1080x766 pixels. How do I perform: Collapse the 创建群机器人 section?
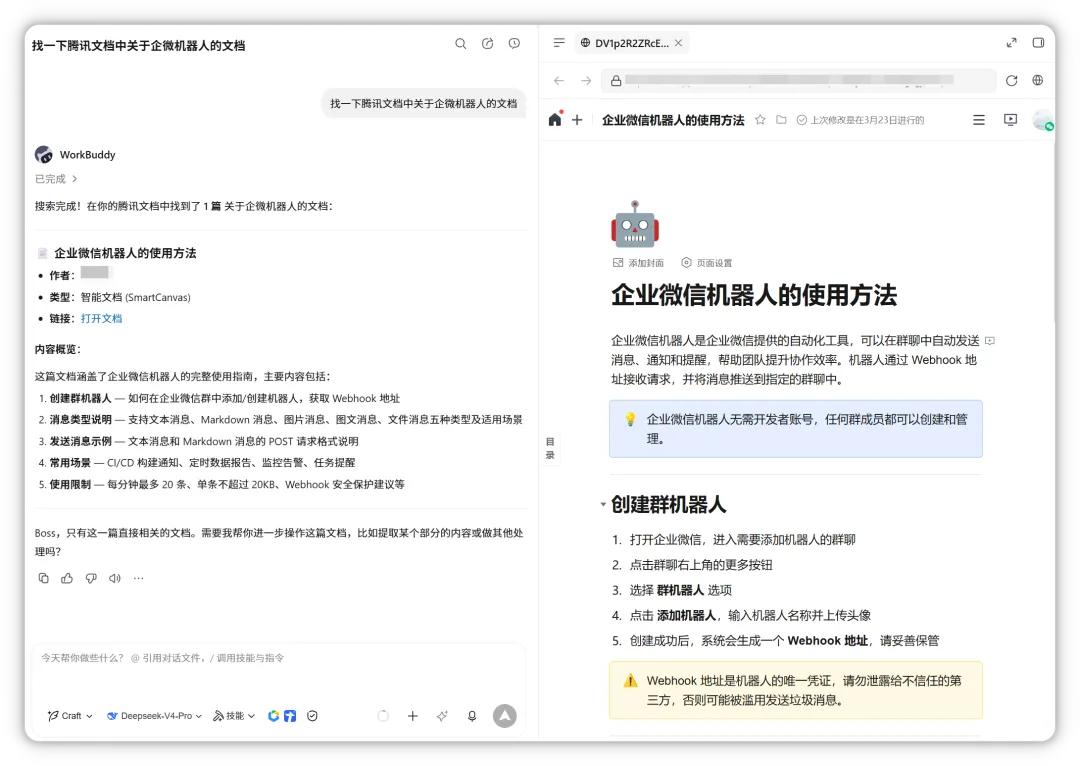point(603,504)
